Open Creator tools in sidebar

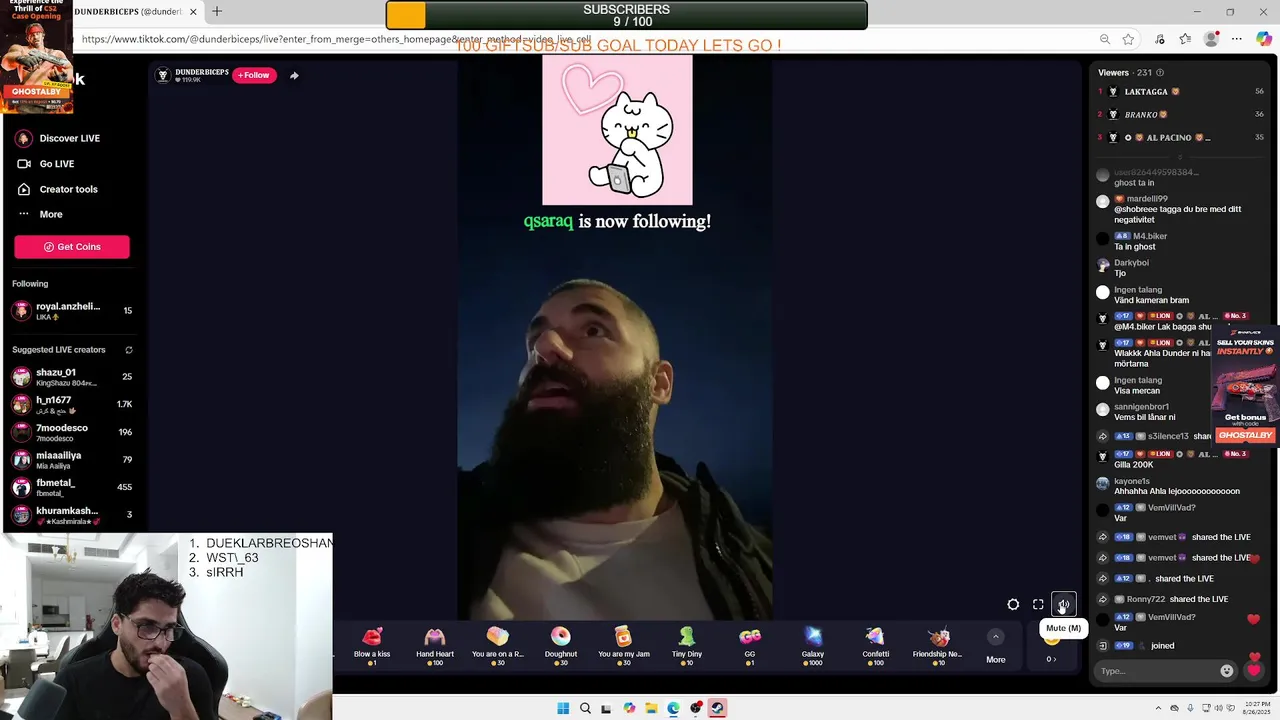coord(69,189)
